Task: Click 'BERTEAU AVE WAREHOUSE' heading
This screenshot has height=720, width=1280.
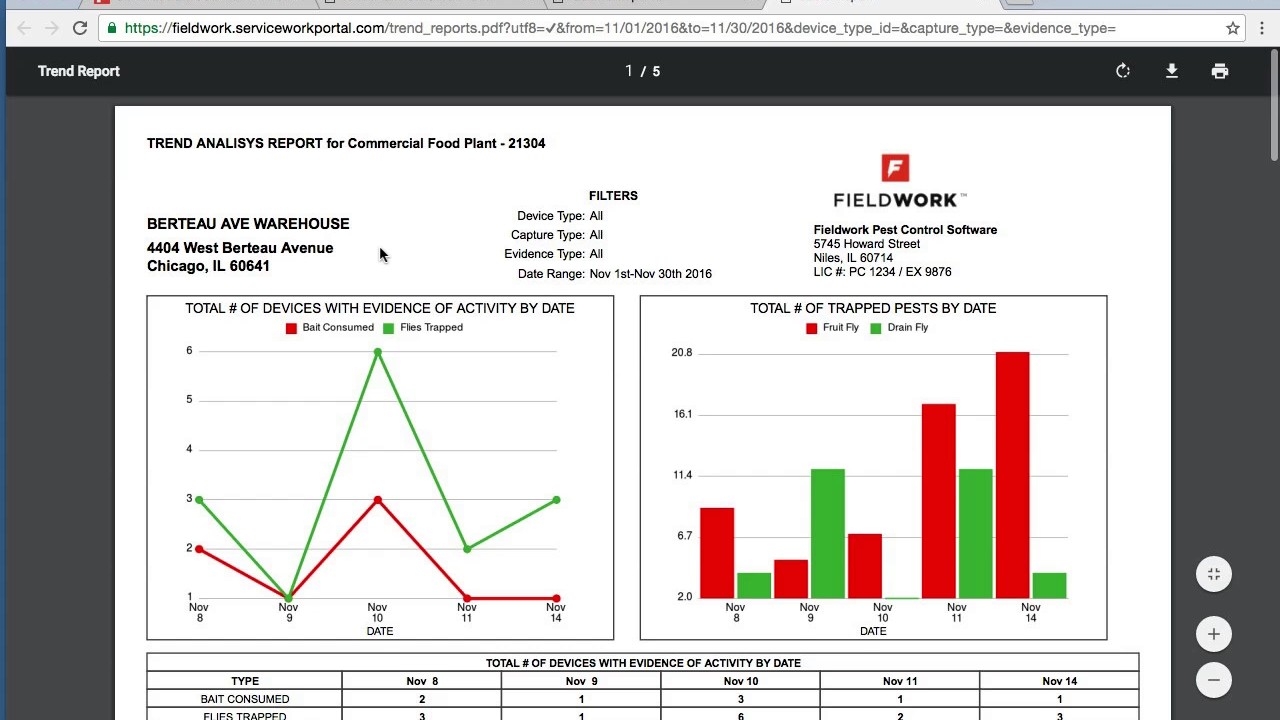Action: tap(248, 224)
